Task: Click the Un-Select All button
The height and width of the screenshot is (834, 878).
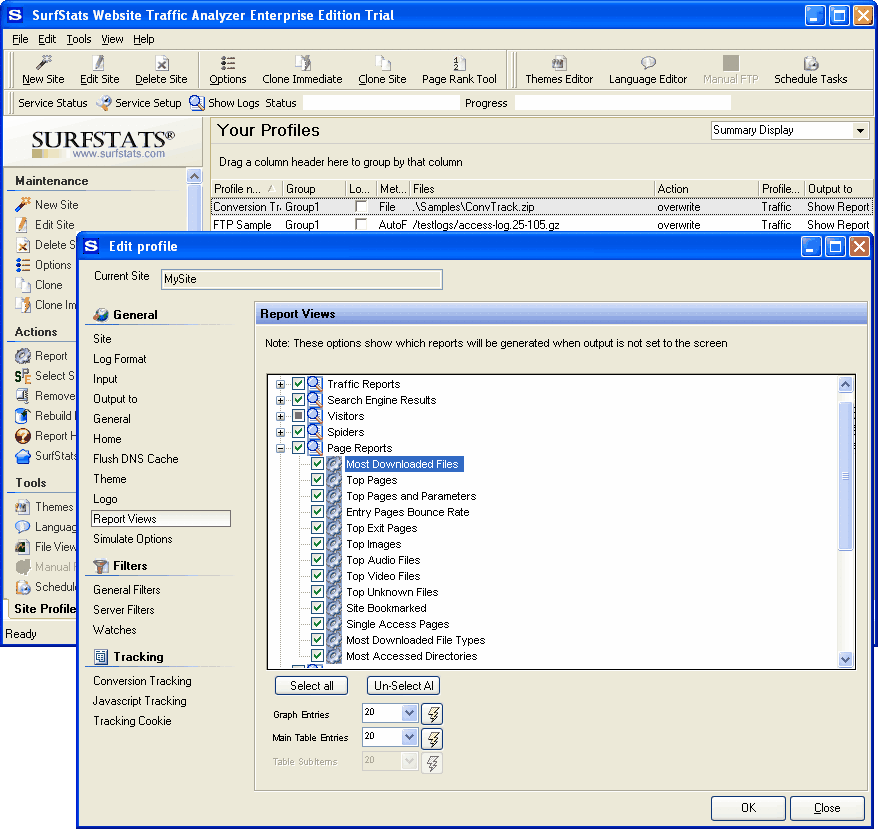Action: [403, 686]
